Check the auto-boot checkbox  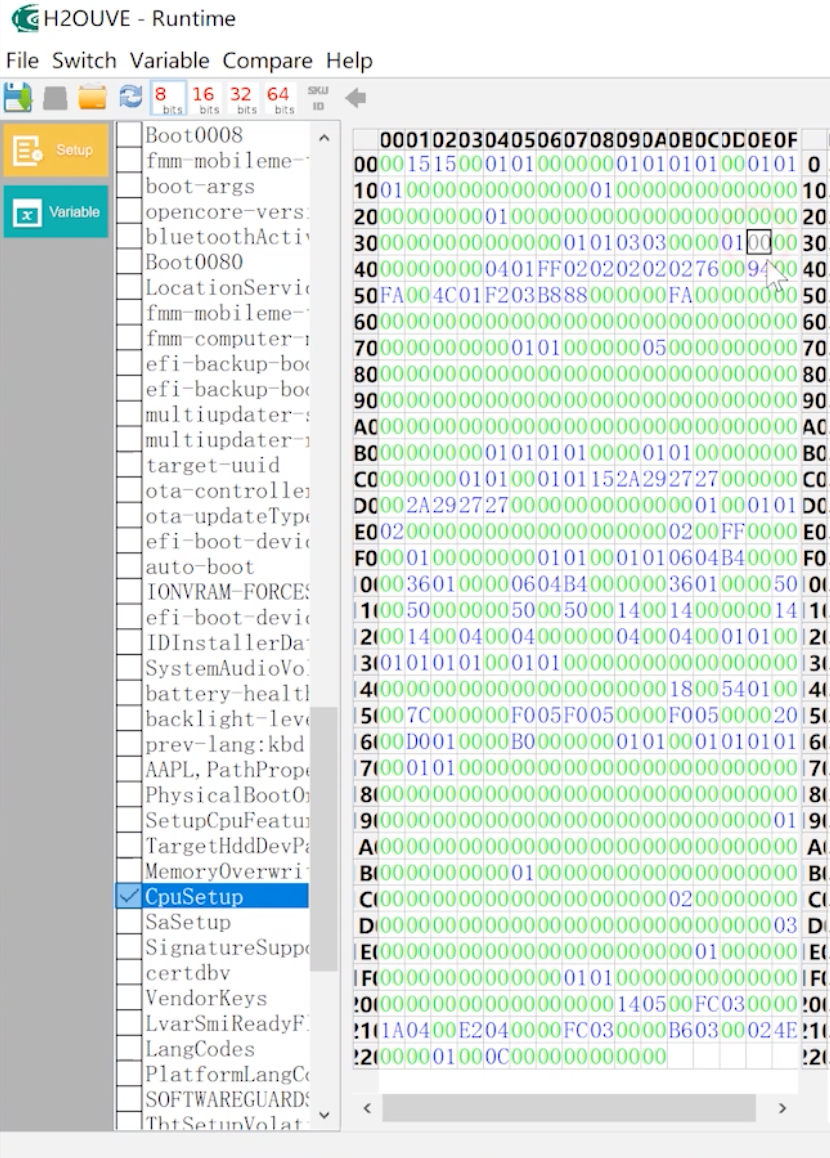[x=128, y=566]
